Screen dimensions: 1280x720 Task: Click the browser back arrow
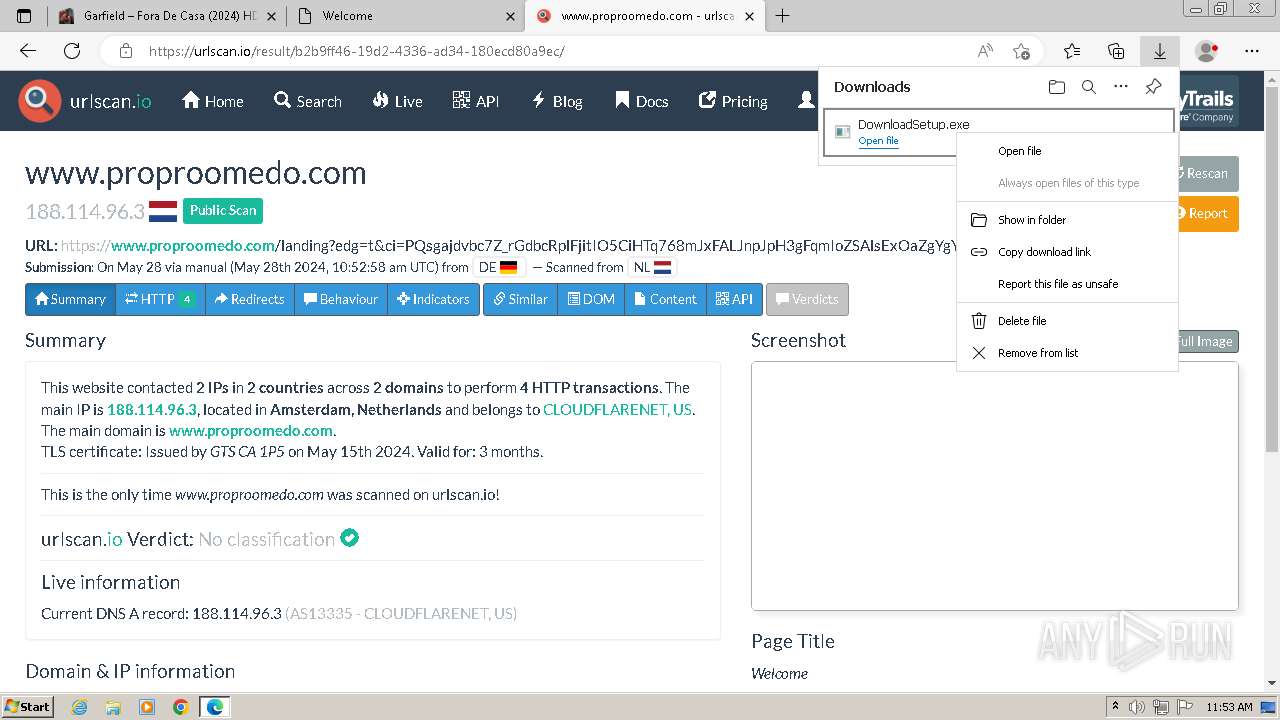[28, 51]
